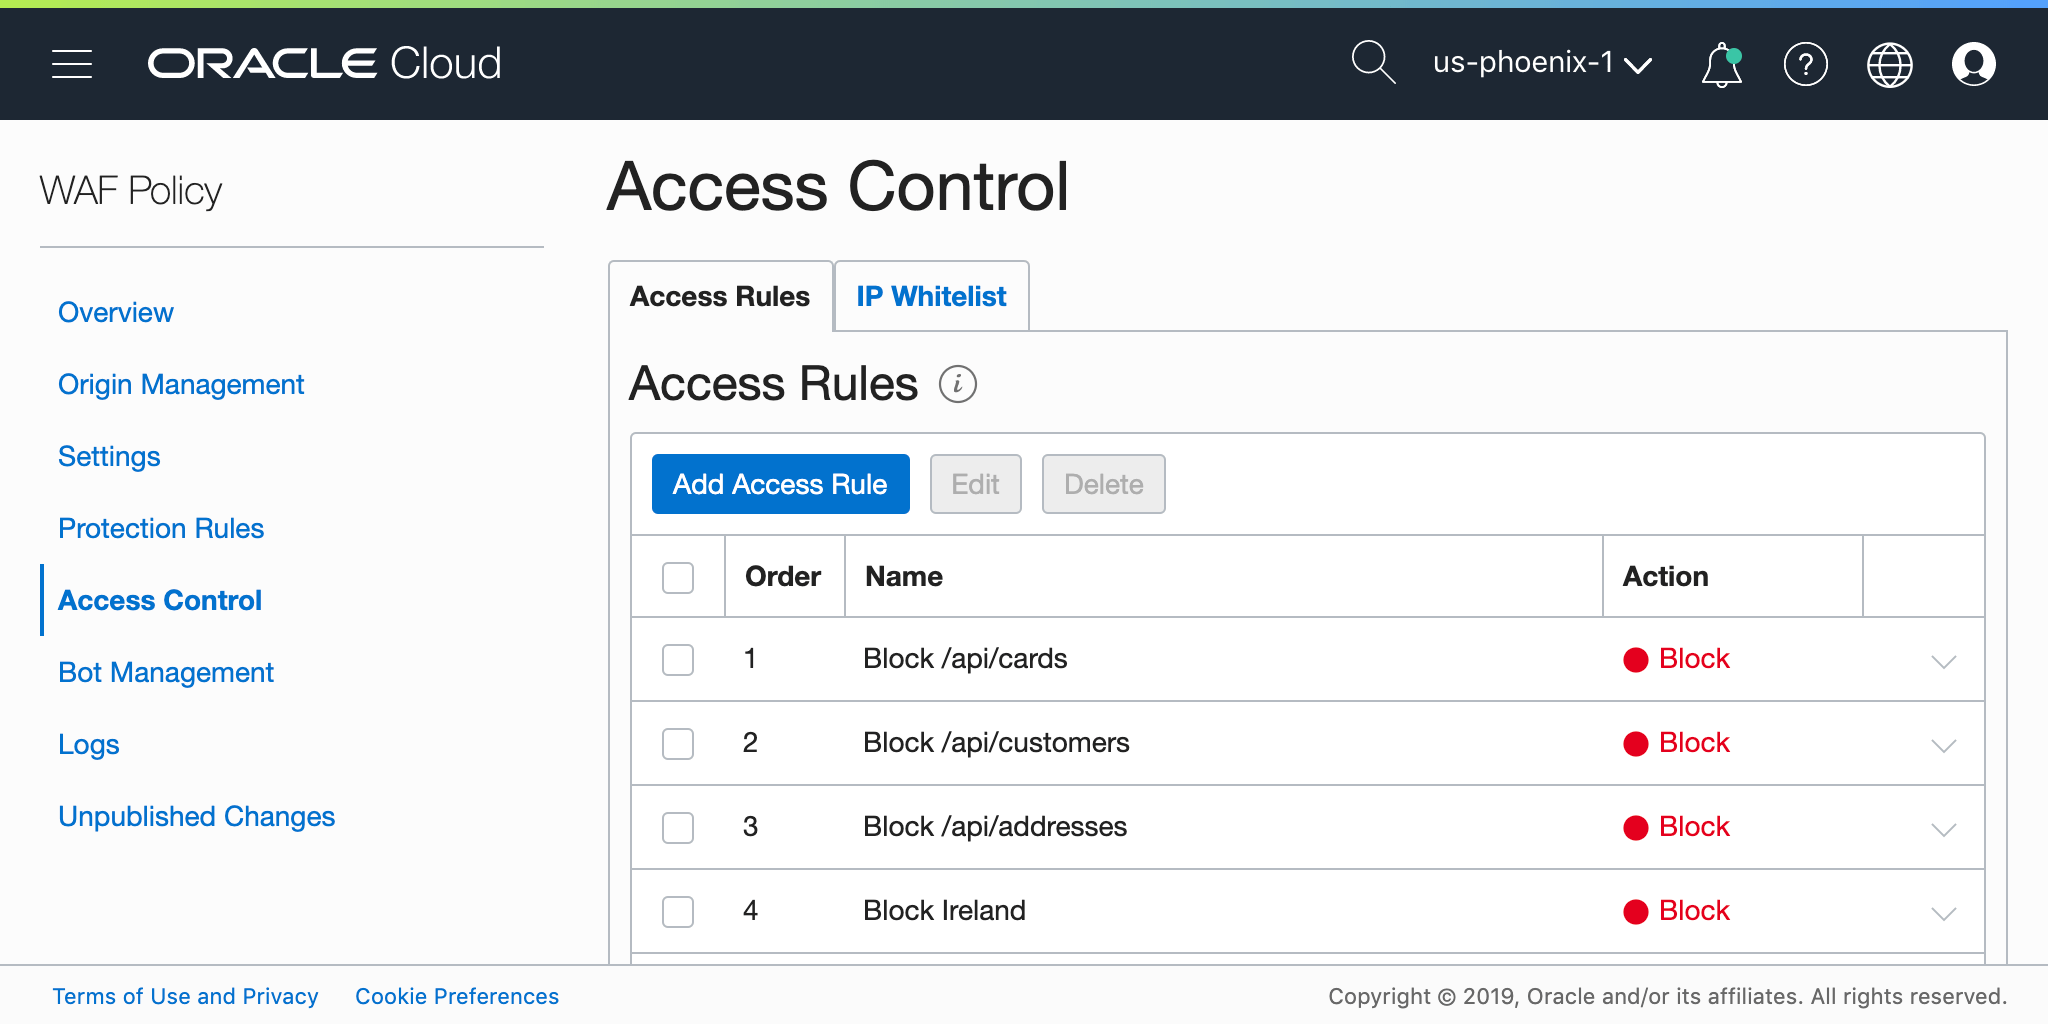Select the Block Ireland rule checkbox
The image size is (2048, 1024).
[x=678, y=912]
